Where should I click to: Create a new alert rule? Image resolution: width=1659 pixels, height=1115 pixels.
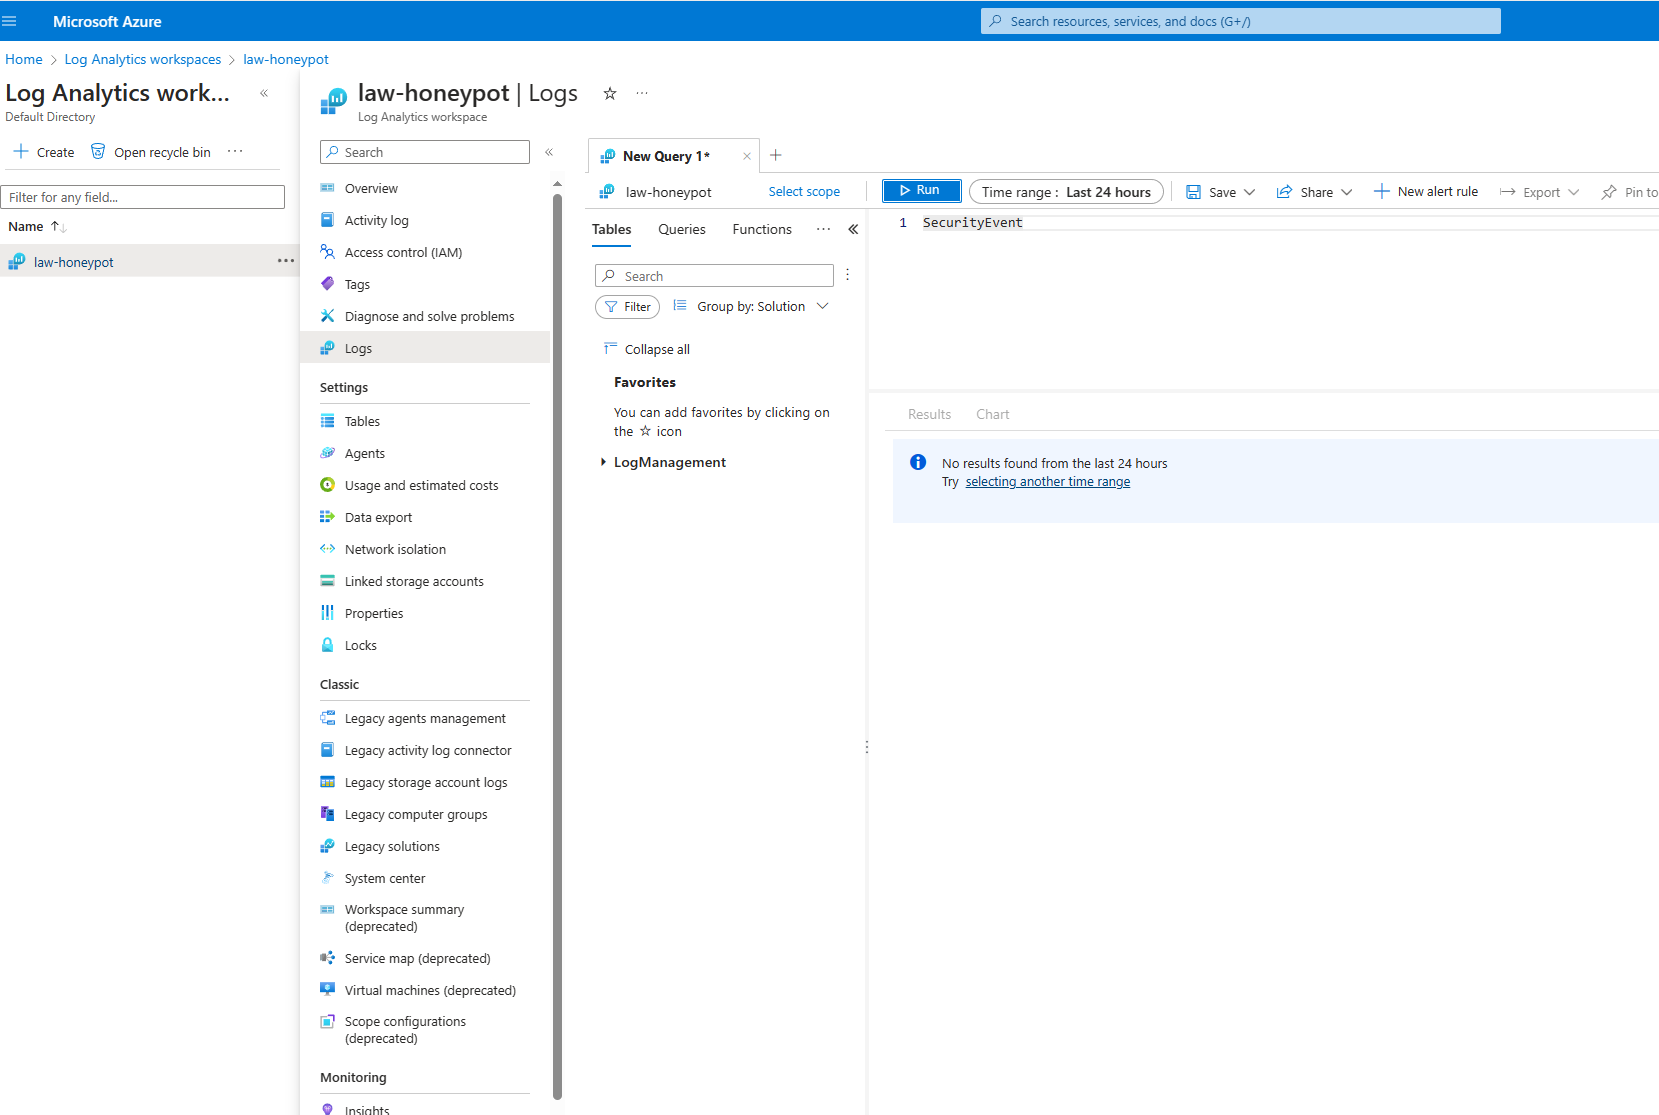pyautogui.click(x=1426, y=192)
